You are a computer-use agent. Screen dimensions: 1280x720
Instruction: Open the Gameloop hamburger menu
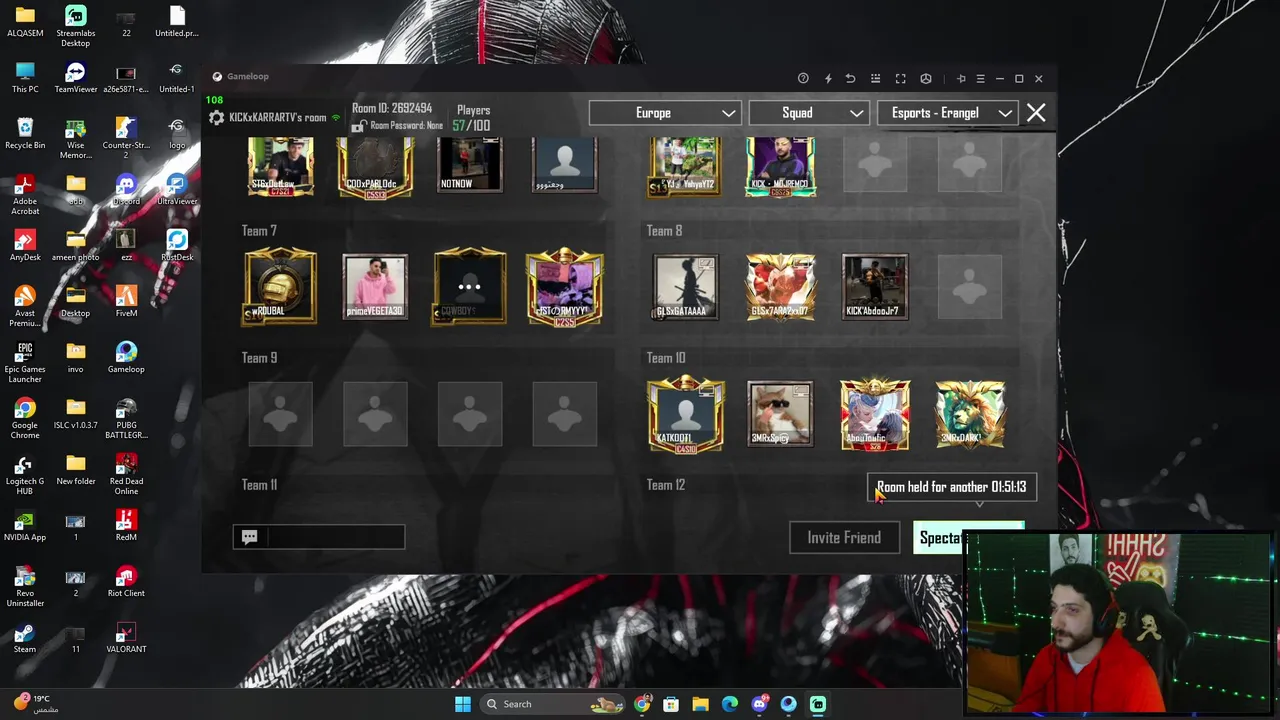click(980, 79)
